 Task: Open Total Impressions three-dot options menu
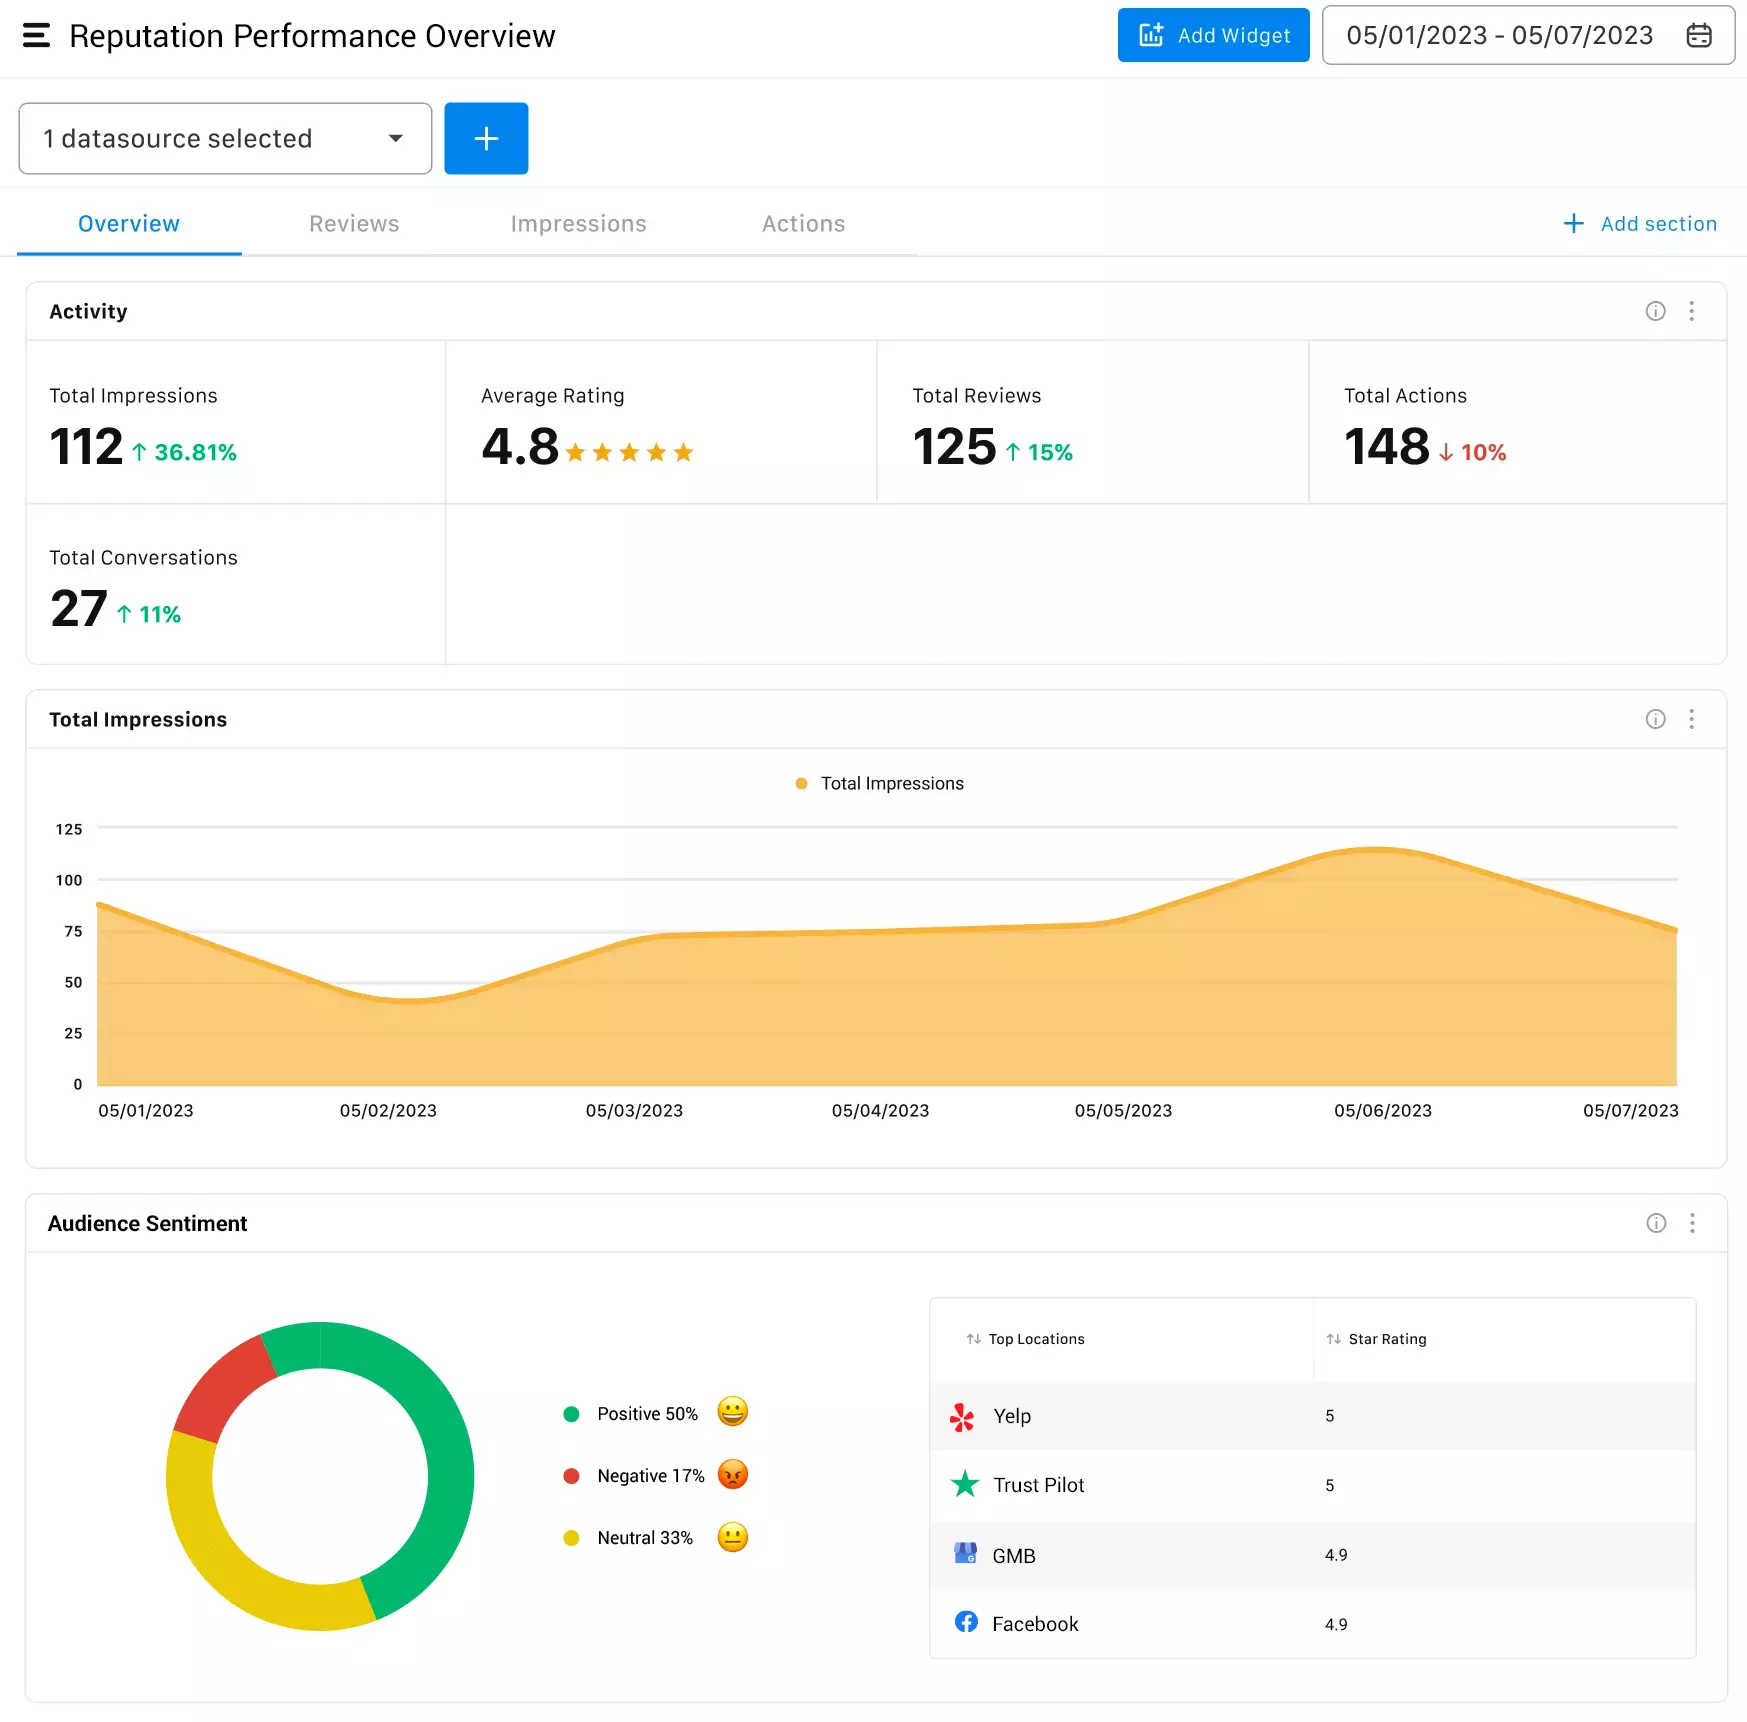click(1691, 719)
